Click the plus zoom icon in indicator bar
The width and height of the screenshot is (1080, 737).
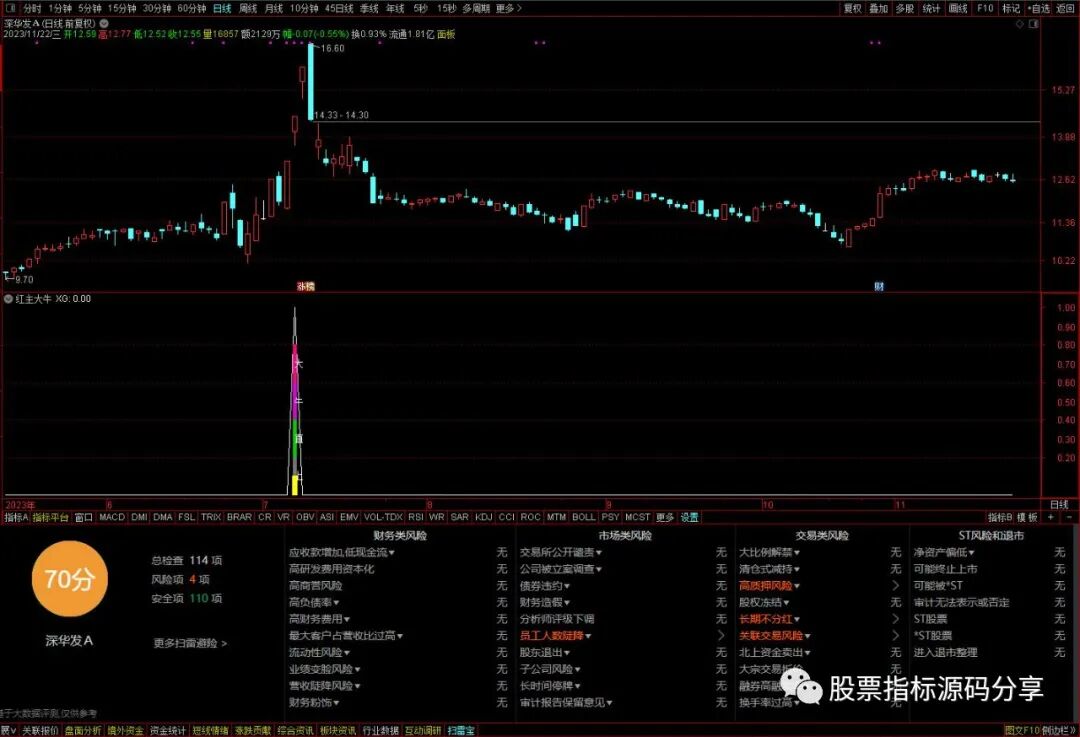pyautogui.click(x=1050, y=517)
